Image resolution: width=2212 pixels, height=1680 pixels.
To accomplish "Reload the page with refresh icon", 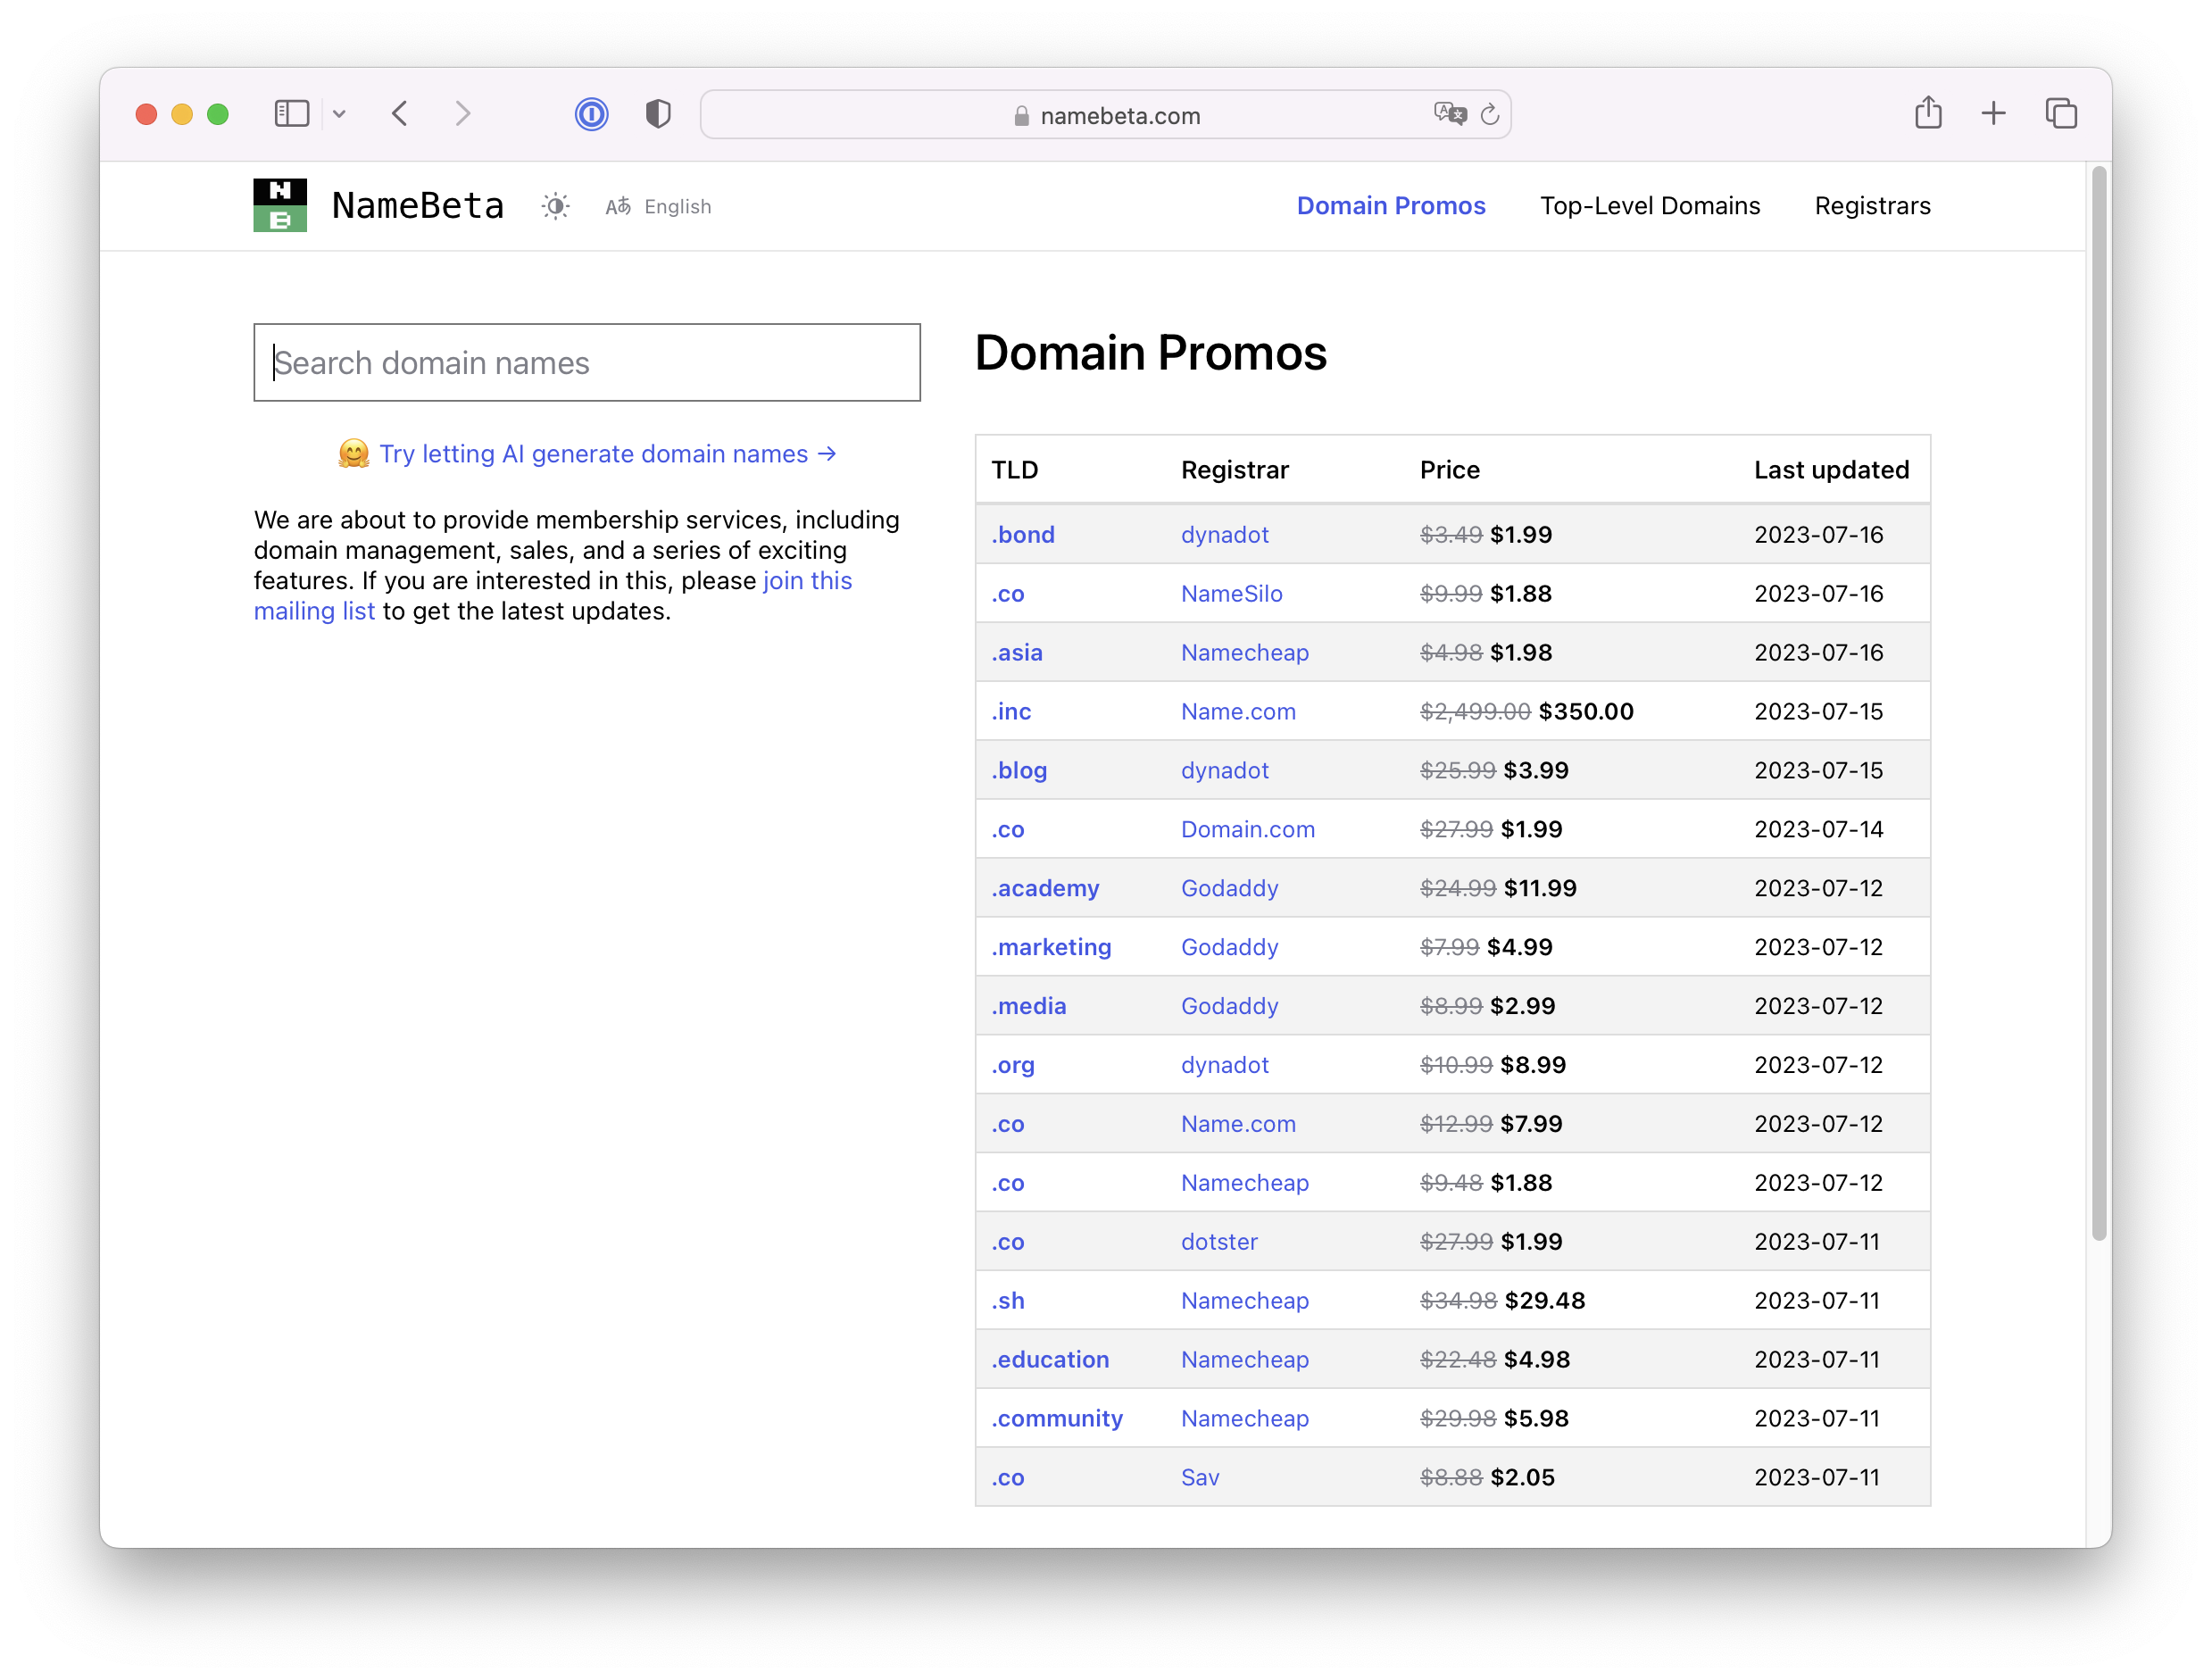I will coord(1490,115).
